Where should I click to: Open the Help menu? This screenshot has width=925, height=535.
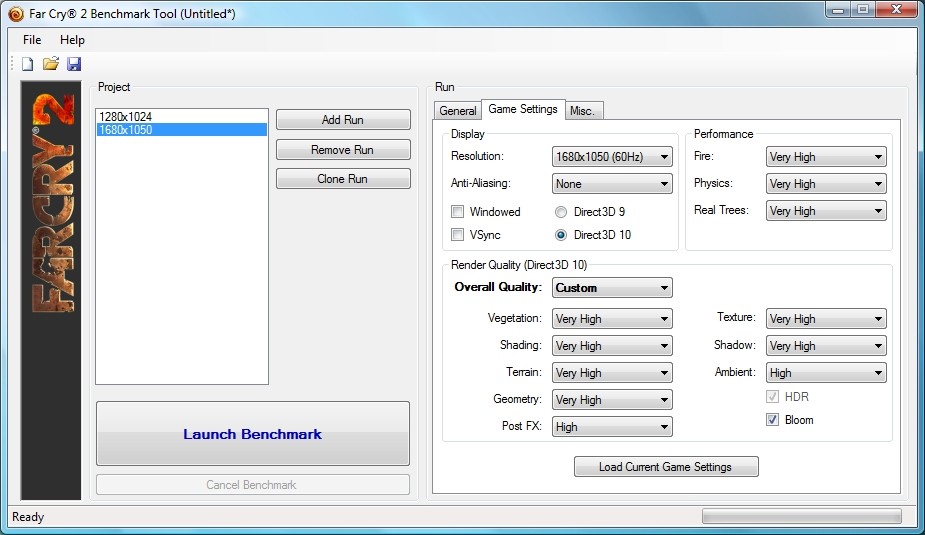click(x=72, y=40)
